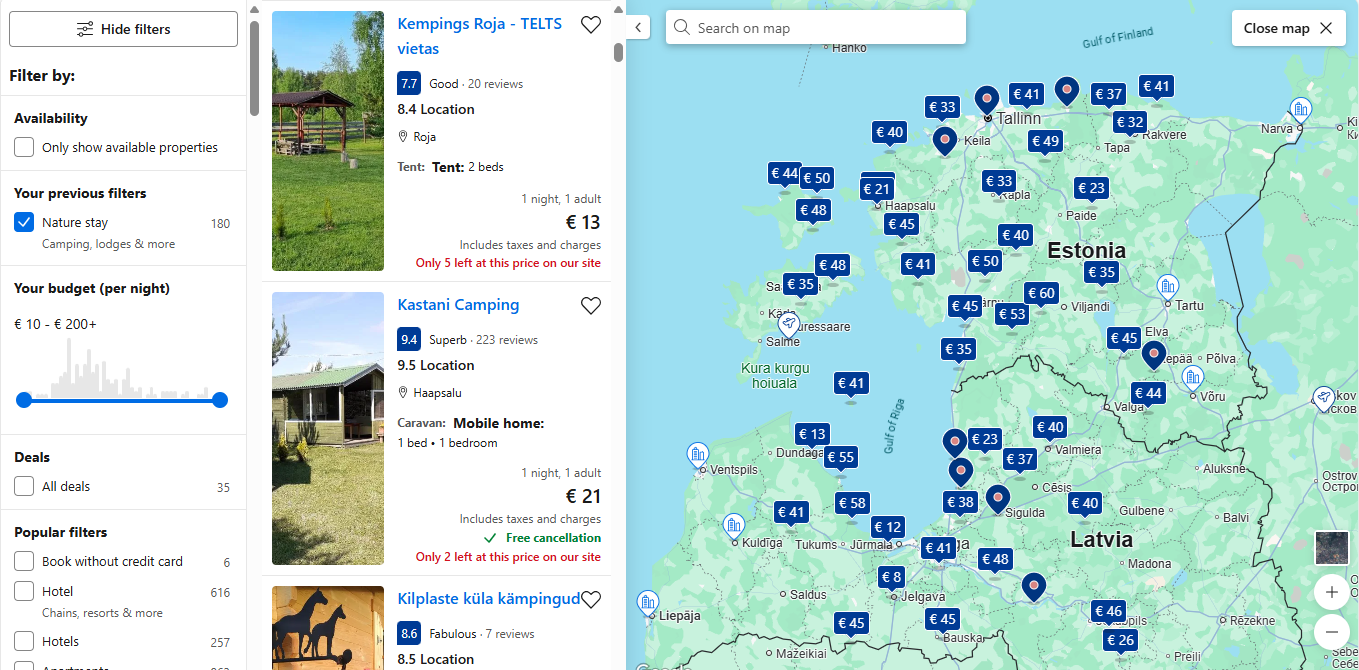Screen dimensions: 1359x670
Task: Open the Kastani Camping cabin photo
Action: (328, 428)
